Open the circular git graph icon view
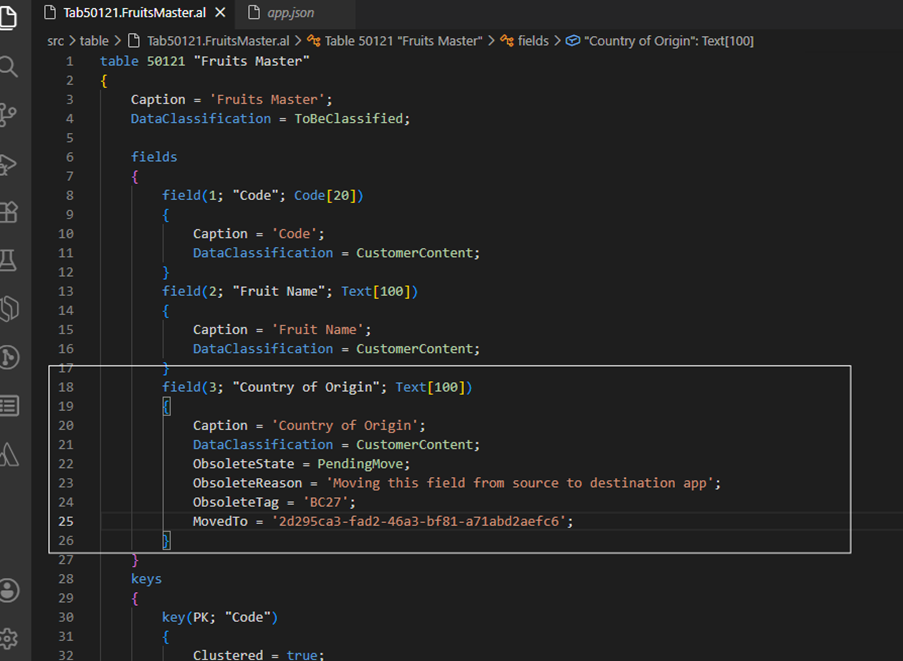 point(9,357)
